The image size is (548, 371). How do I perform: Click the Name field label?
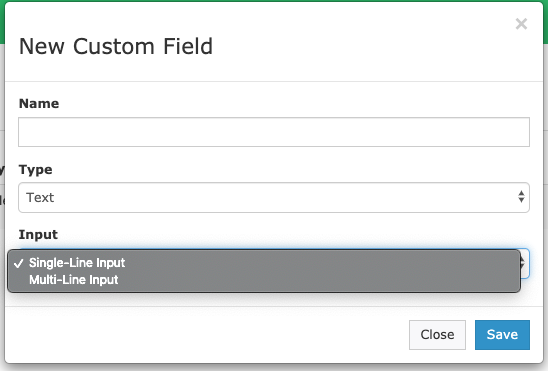[x=39, y=103]
